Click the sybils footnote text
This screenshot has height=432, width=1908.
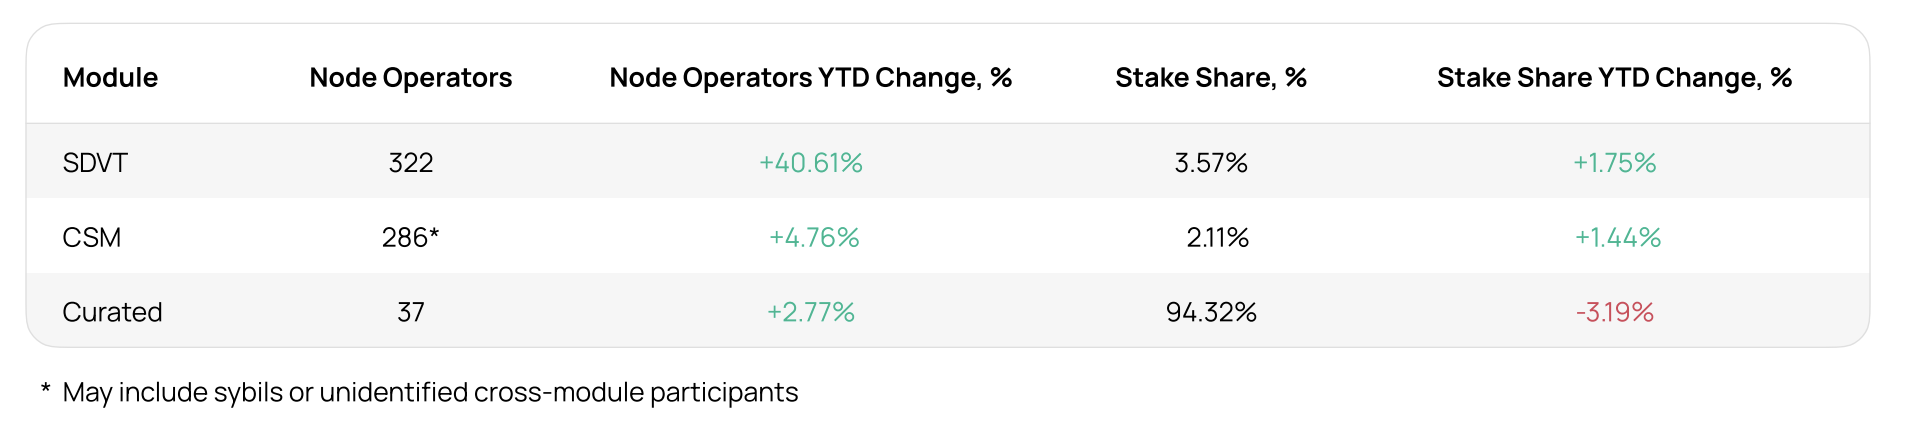[x=430, y=392]
